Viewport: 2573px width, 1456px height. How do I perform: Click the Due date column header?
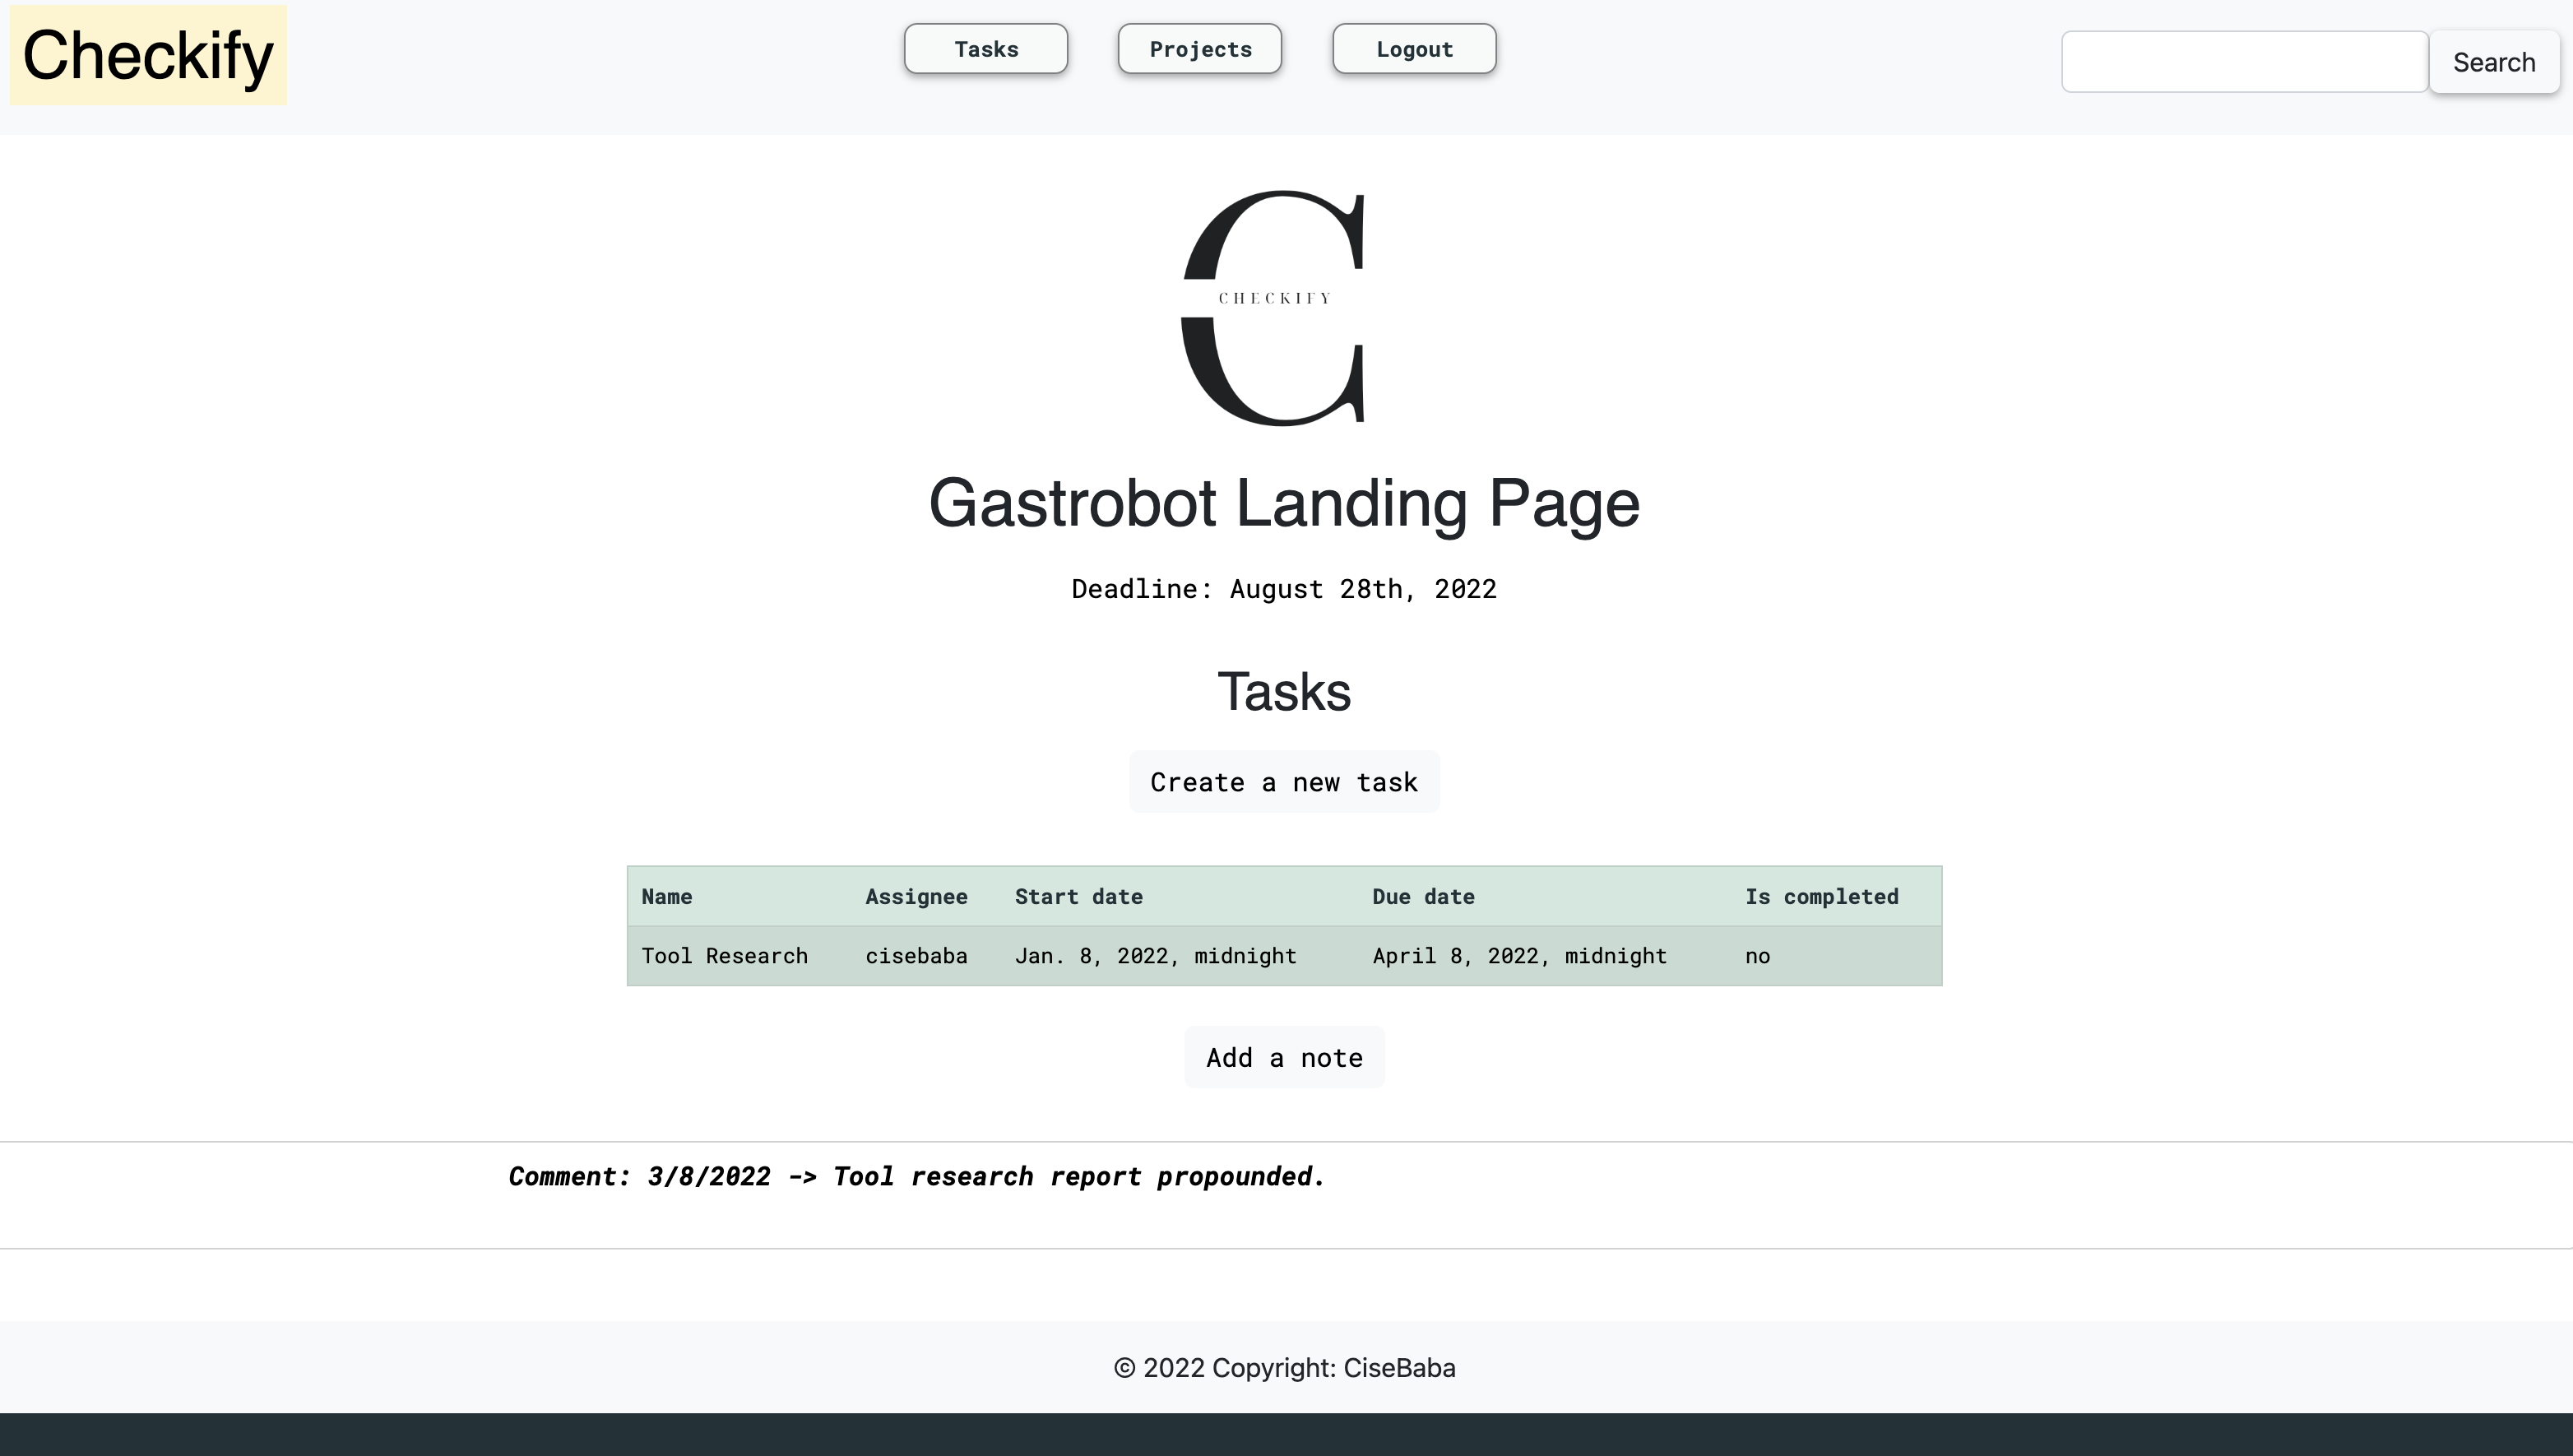[x=1422, y=897]
